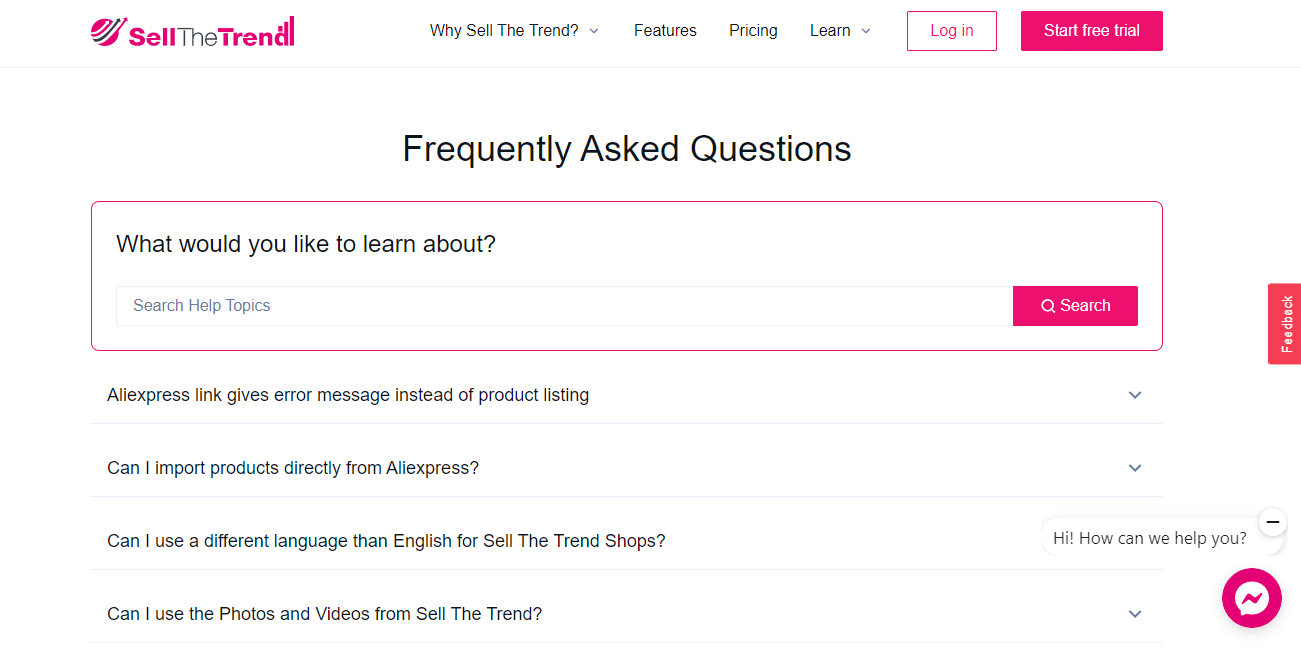
Task: Open the Learn dropdown menu
Action: [x=840, y=31]
